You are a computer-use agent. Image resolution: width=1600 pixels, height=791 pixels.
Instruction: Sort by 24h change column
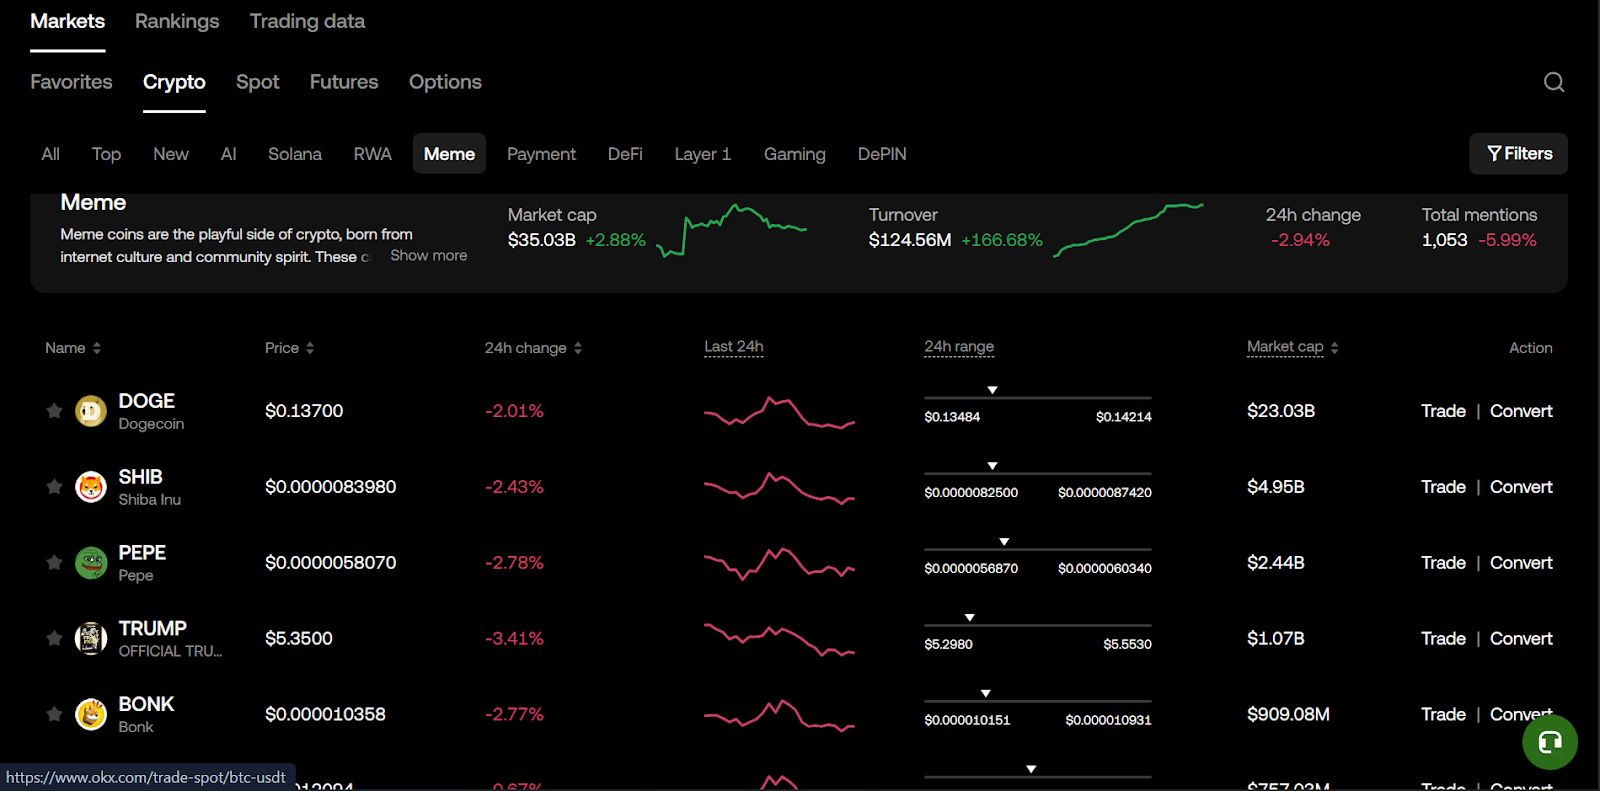point(532,348)
